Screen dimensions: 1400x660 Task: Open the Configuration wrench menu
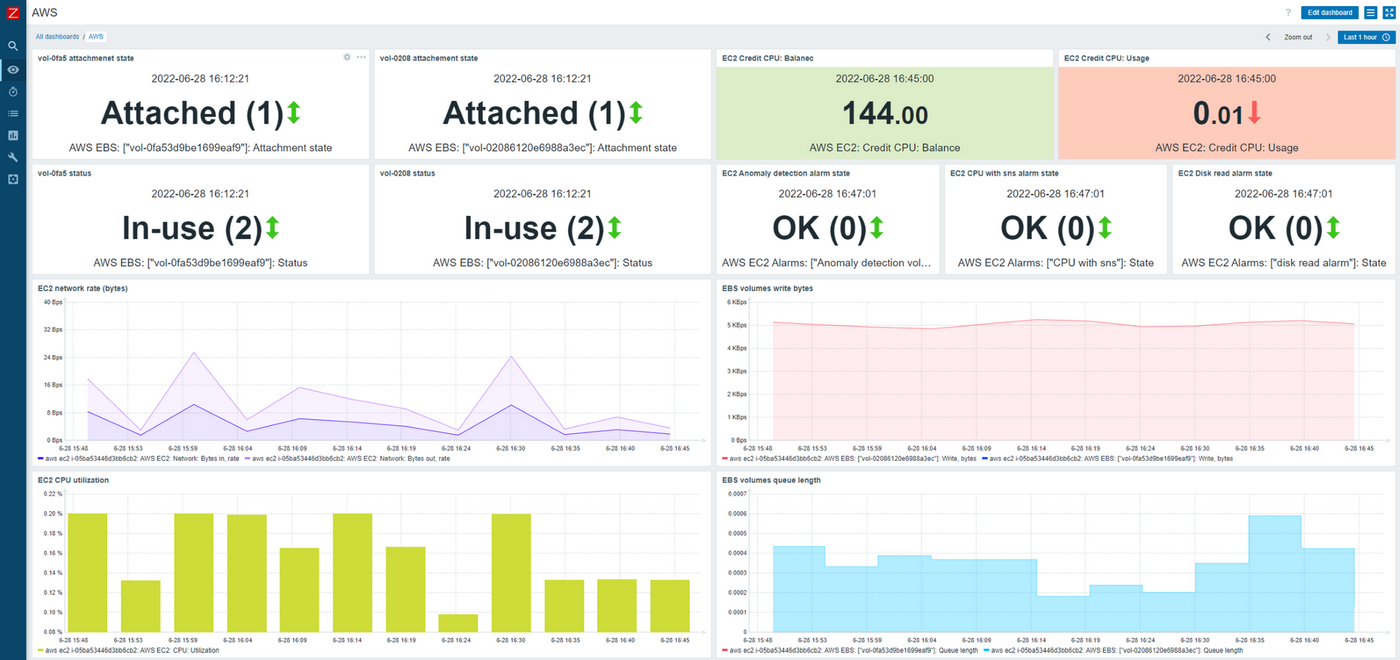click(13, 157)
